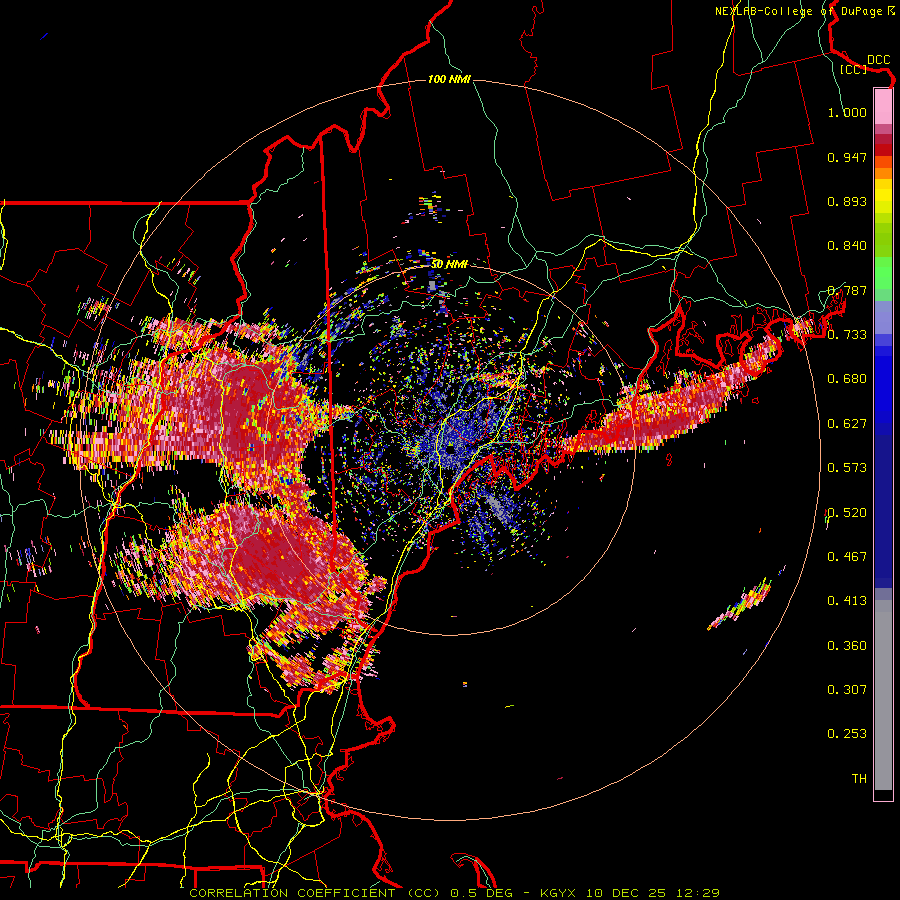This screenshot has height=900, width=900.
Task: Click the 0.5 DEG elevation text
Action: pos(481,893)
